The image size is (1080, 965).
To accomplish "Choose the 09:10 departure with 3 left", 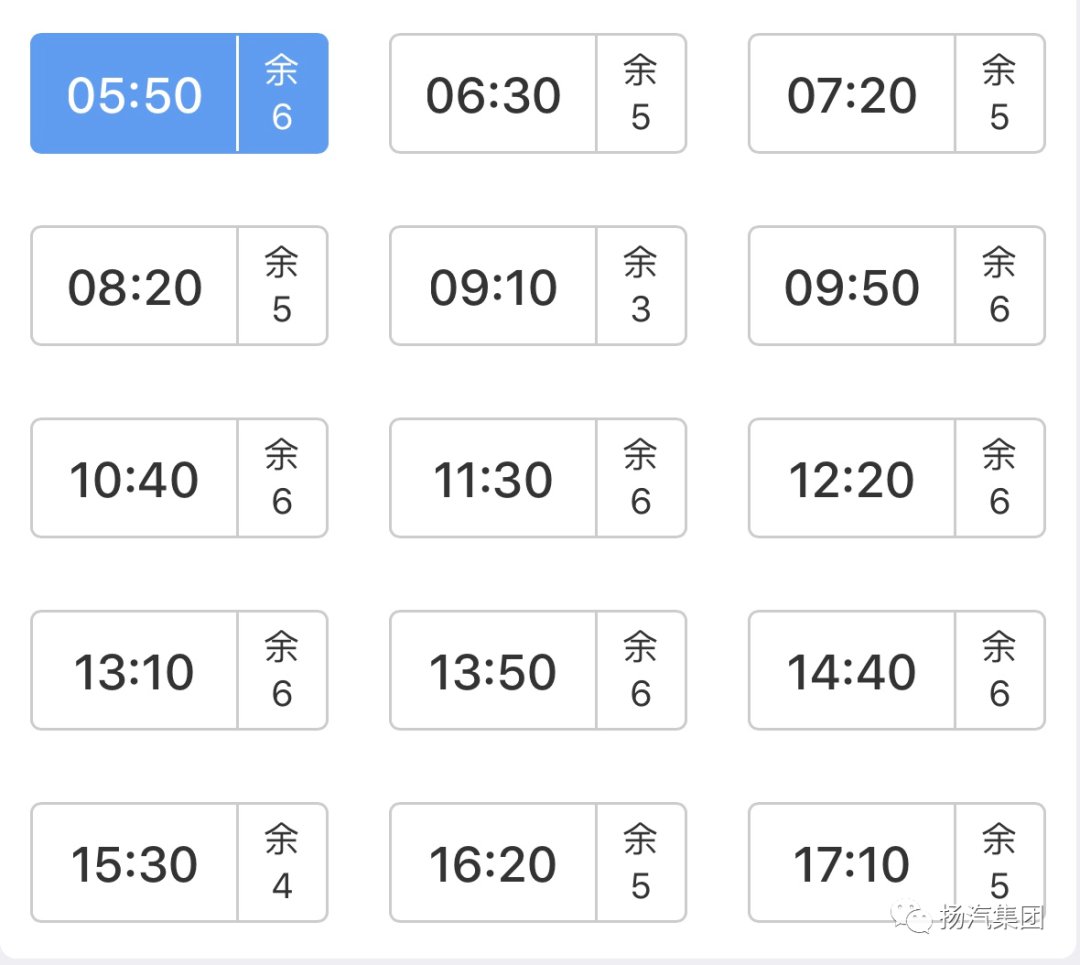I will 493,287.
